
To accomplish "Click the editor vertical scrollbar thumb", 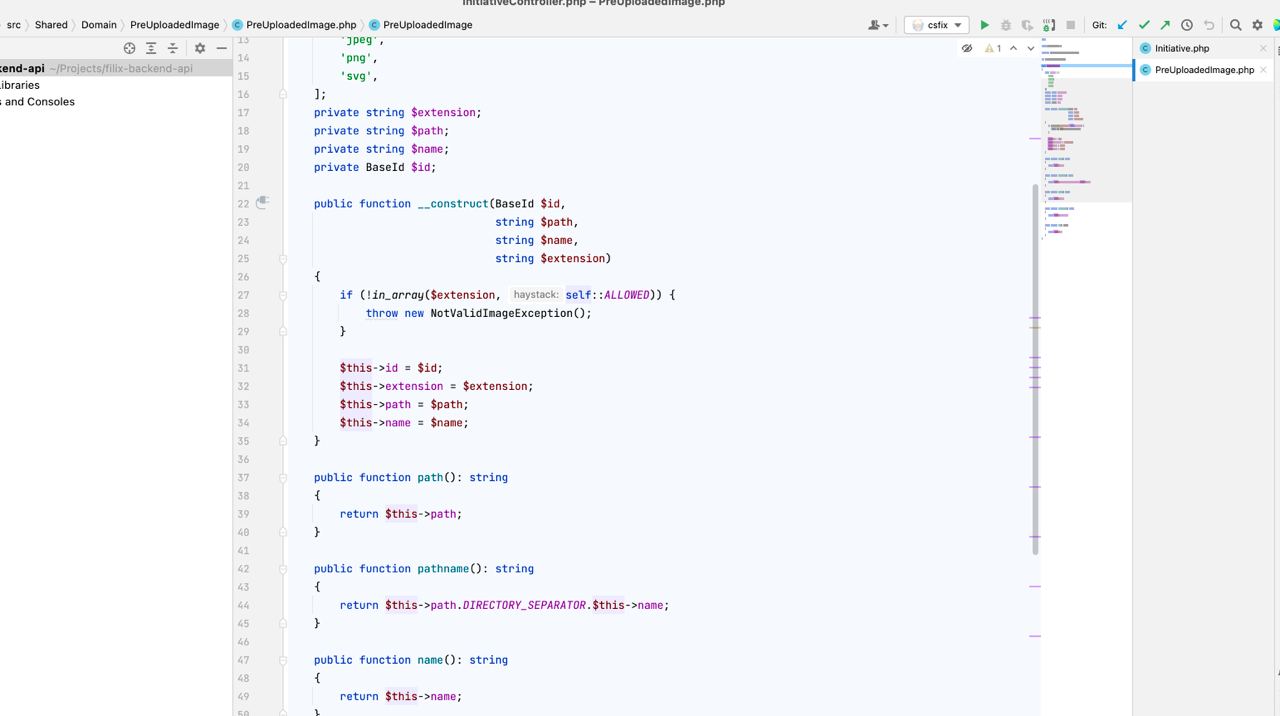I will 1035,369.
